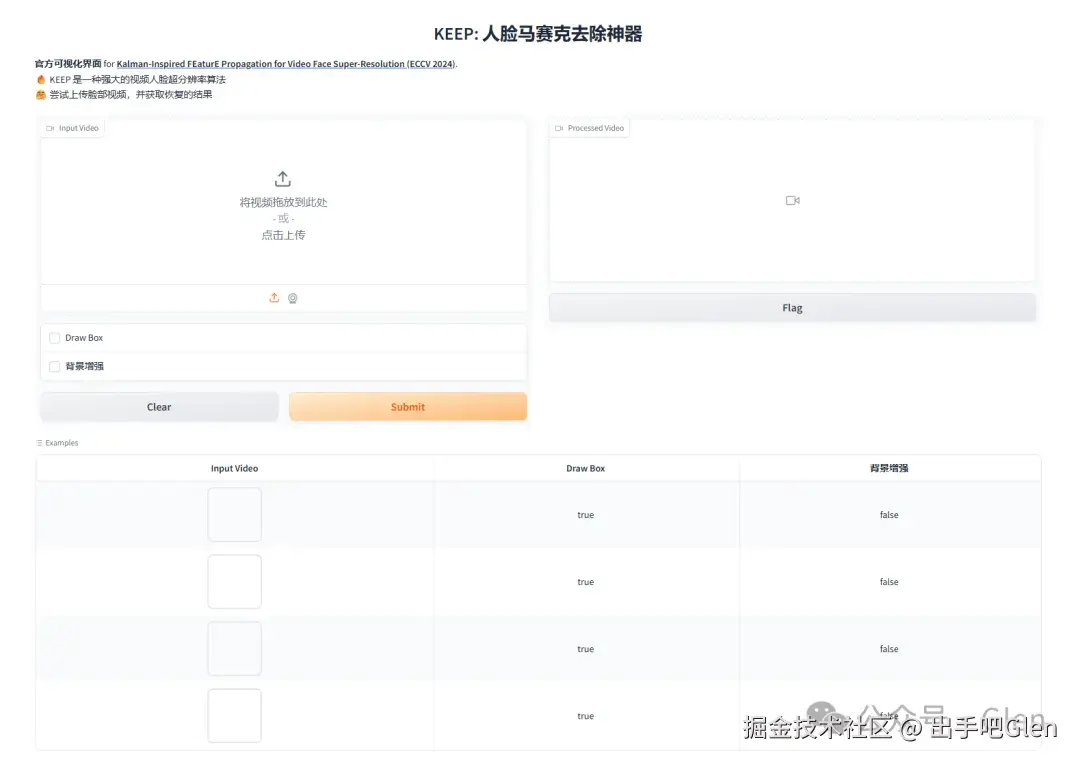Click the Input Video column header in Examples
The height and width of the screenshot is (763, 1080).
click(234, 468)
